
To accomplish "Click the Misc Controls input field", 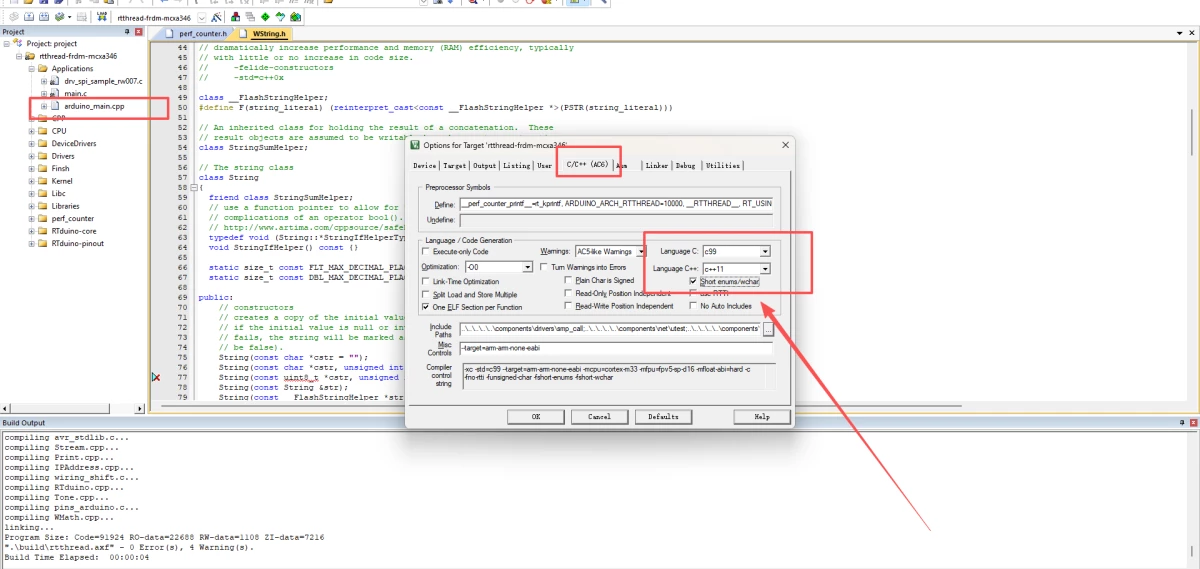I will pos(616,348).
